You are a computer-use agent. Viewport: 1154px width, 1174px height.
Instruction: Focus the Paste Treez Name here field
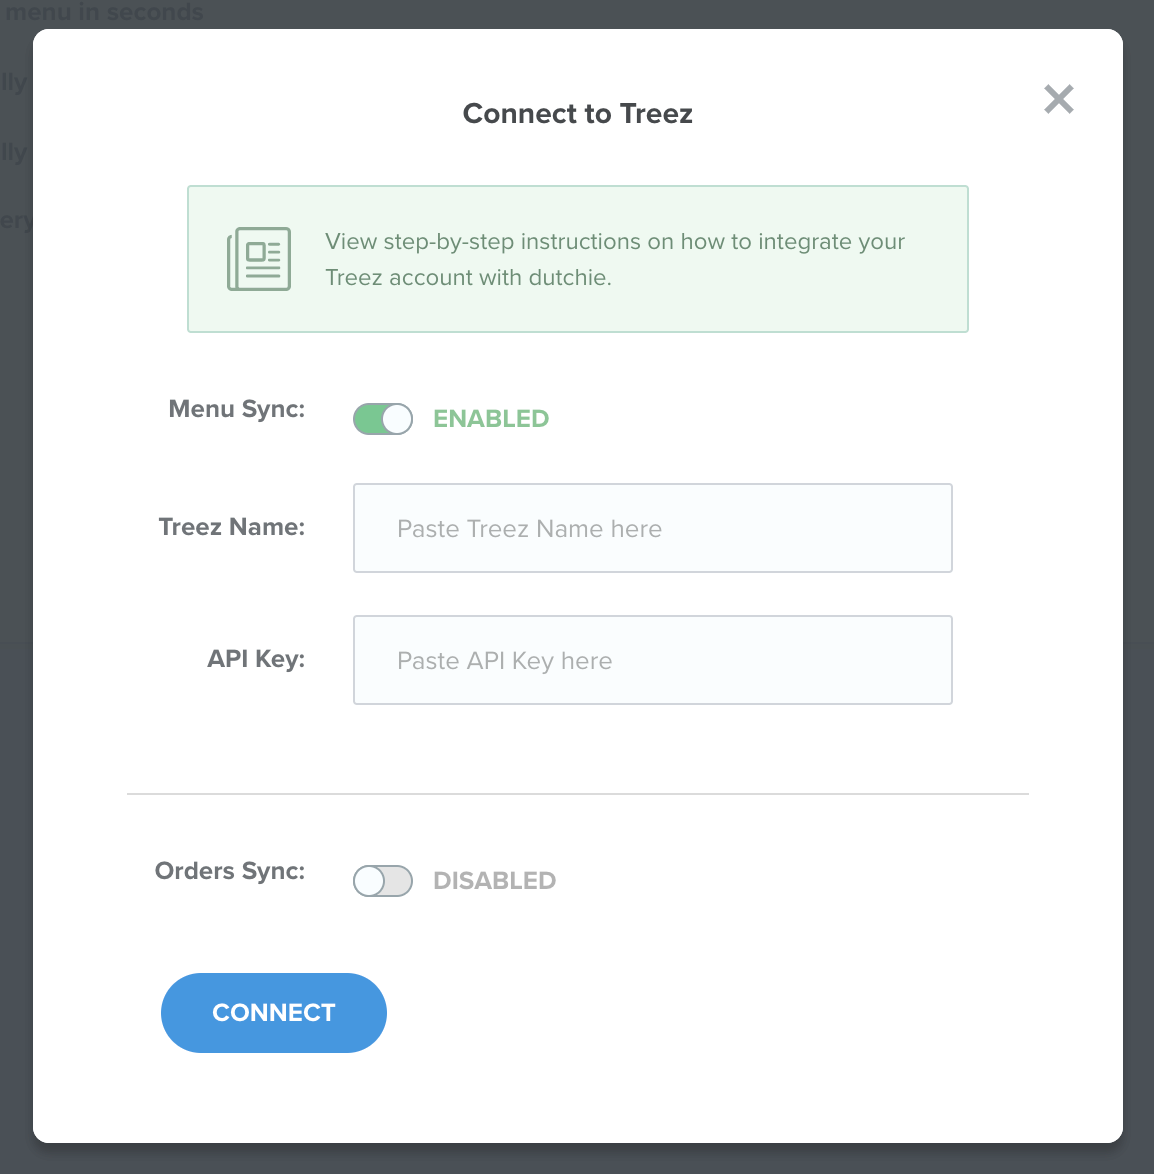[x=652, y=528]
